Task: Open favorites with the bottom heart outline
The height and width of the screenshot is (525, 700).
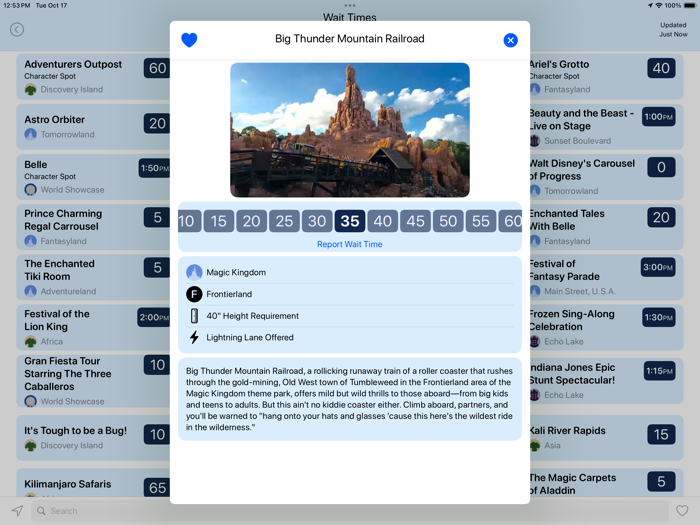Action: (x=682, y=511)
